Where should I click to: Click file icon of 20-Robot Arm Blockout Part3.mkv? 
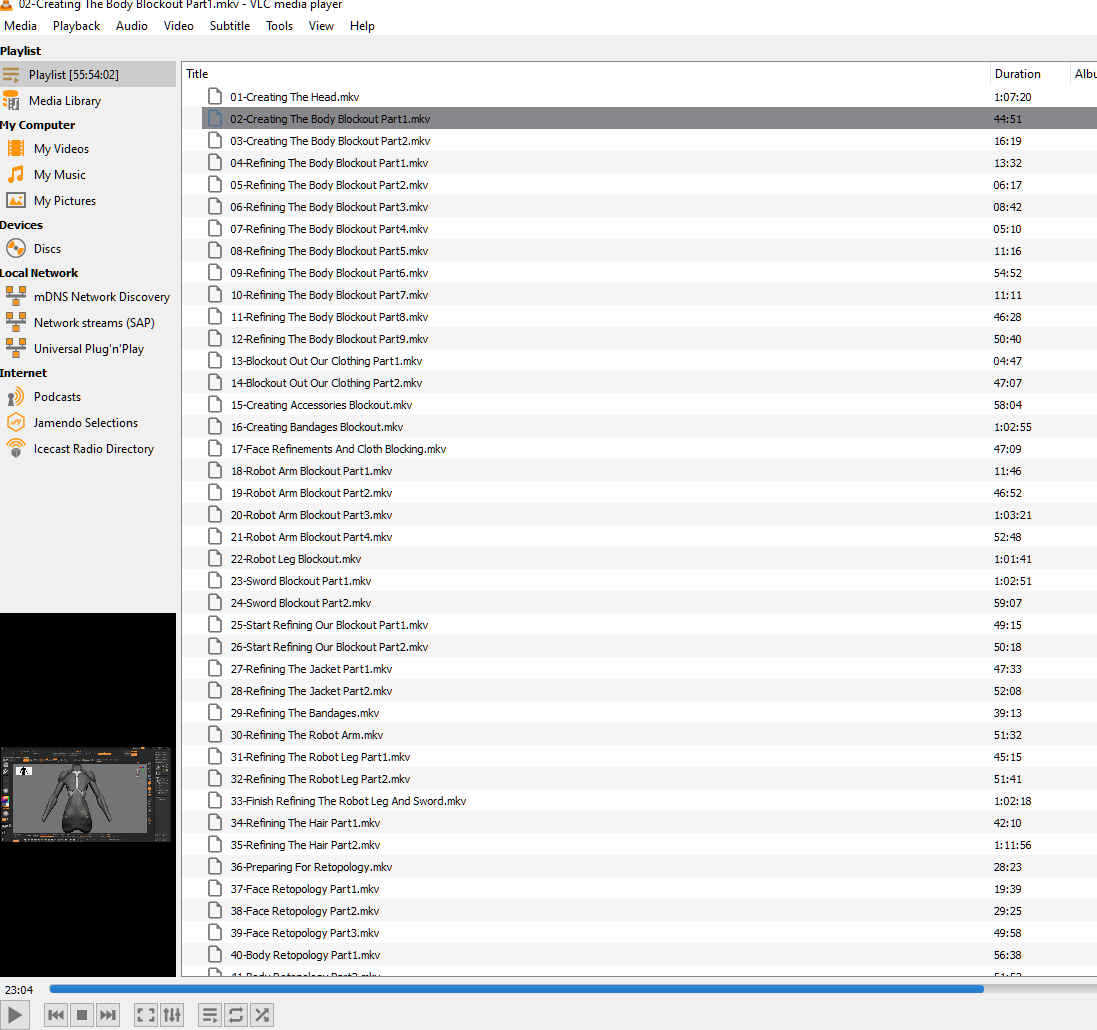coord(215,514)
